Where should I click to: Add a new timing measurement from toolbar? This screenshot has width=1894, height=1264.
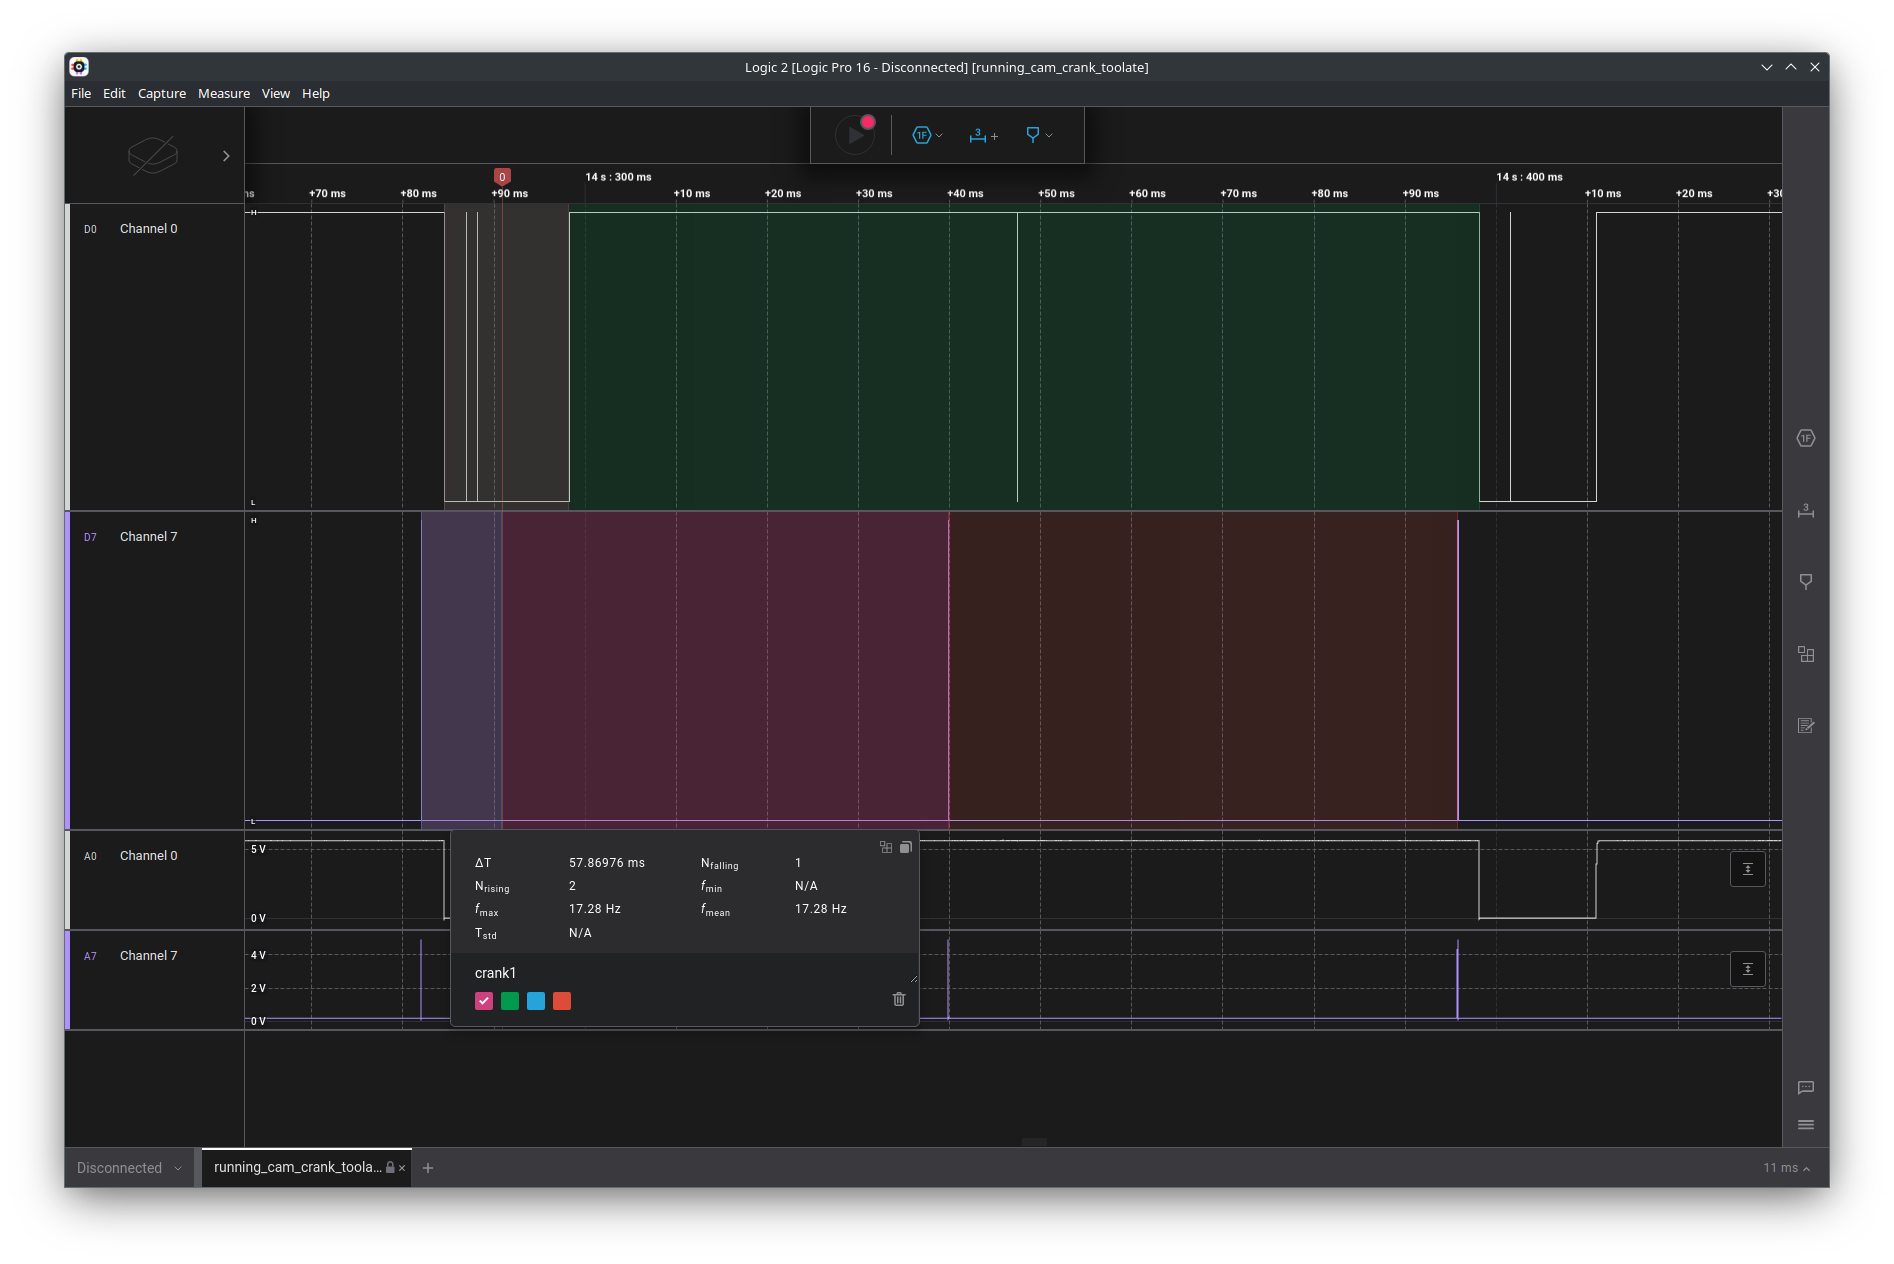(x=982, y=135)
